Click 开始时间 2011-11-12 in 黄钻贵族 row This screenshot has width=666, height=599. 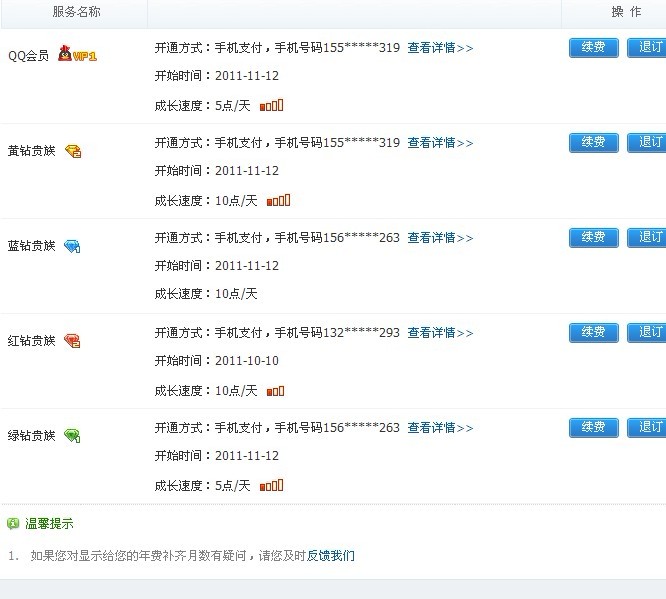tap(217, 171)
